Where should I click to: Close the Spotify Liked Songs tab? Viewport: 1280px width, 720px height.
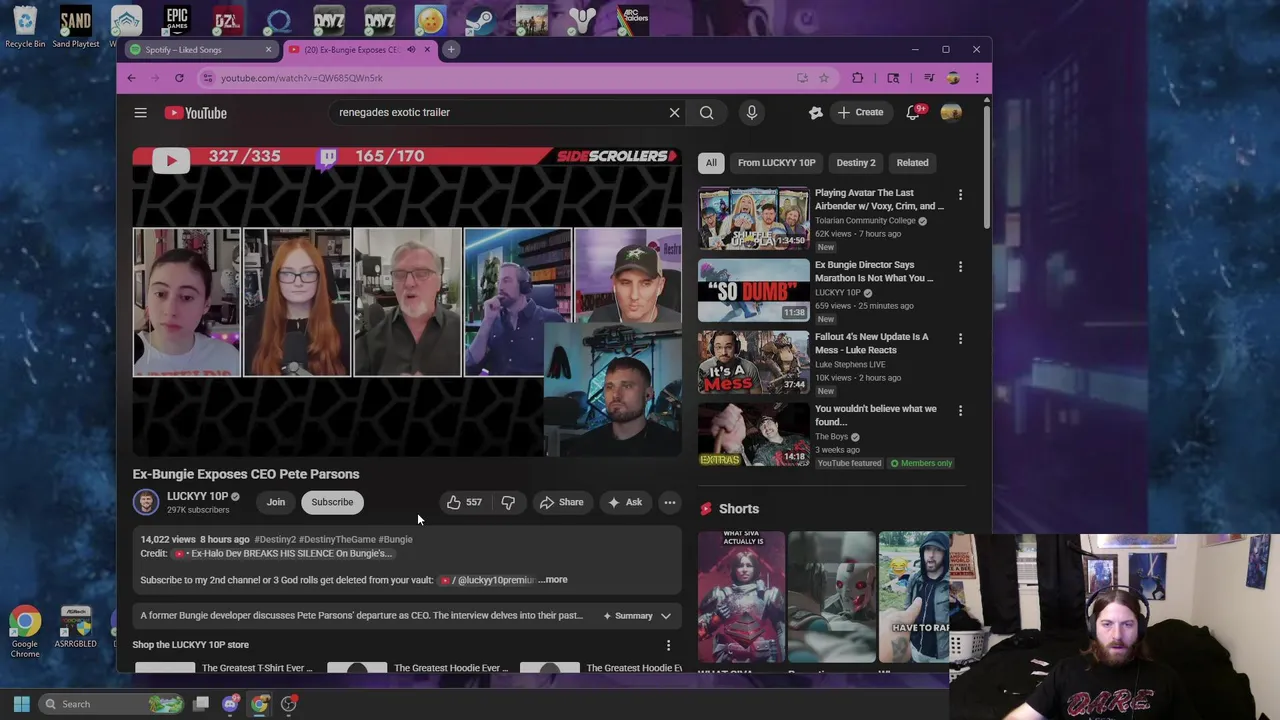[x=268, y=50]
